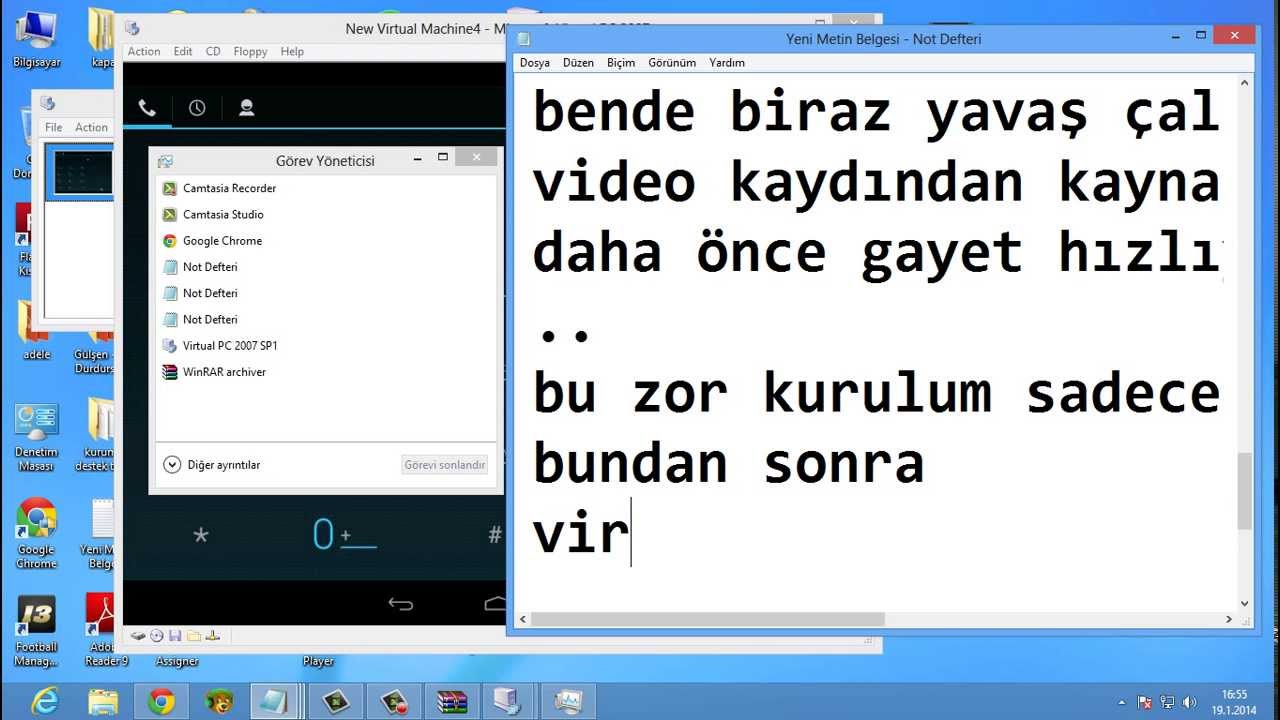Click Görevi sonlandır button
Image resolution: width=1280 pixels, height=720 pixels.
pos(445,465)
